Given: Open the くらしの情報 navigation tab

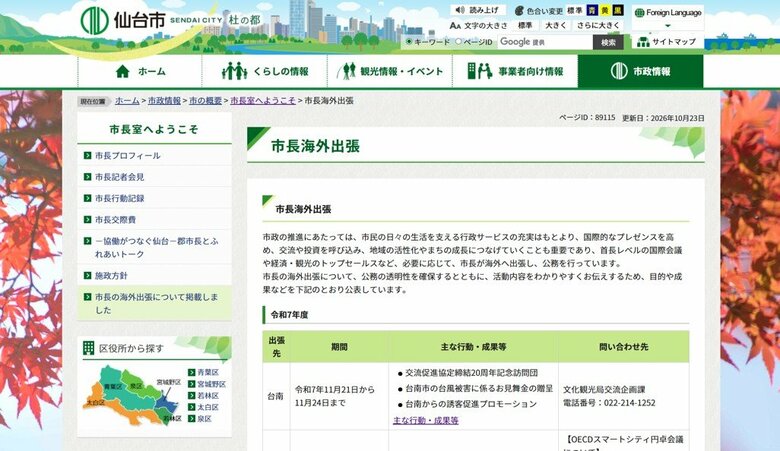Looking at the screenshot, I should (x=265, y=71).
